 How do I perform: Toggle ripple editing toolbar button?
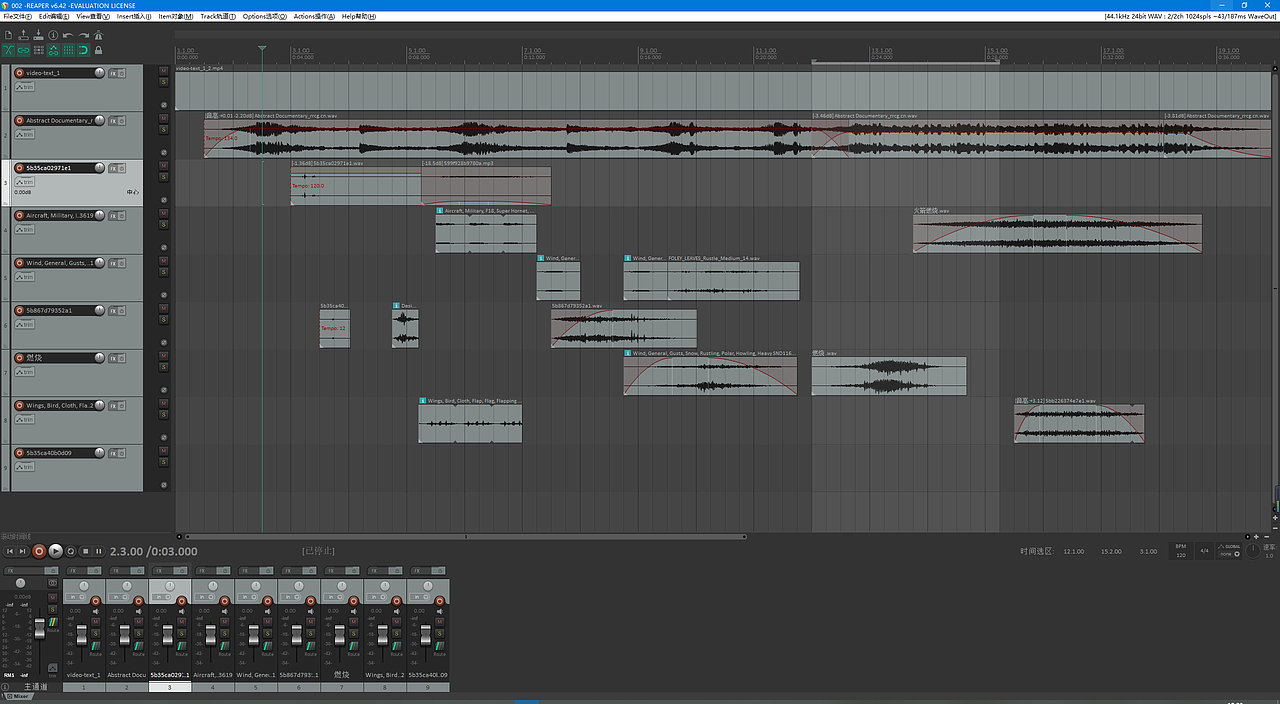[x=38, y=50]
